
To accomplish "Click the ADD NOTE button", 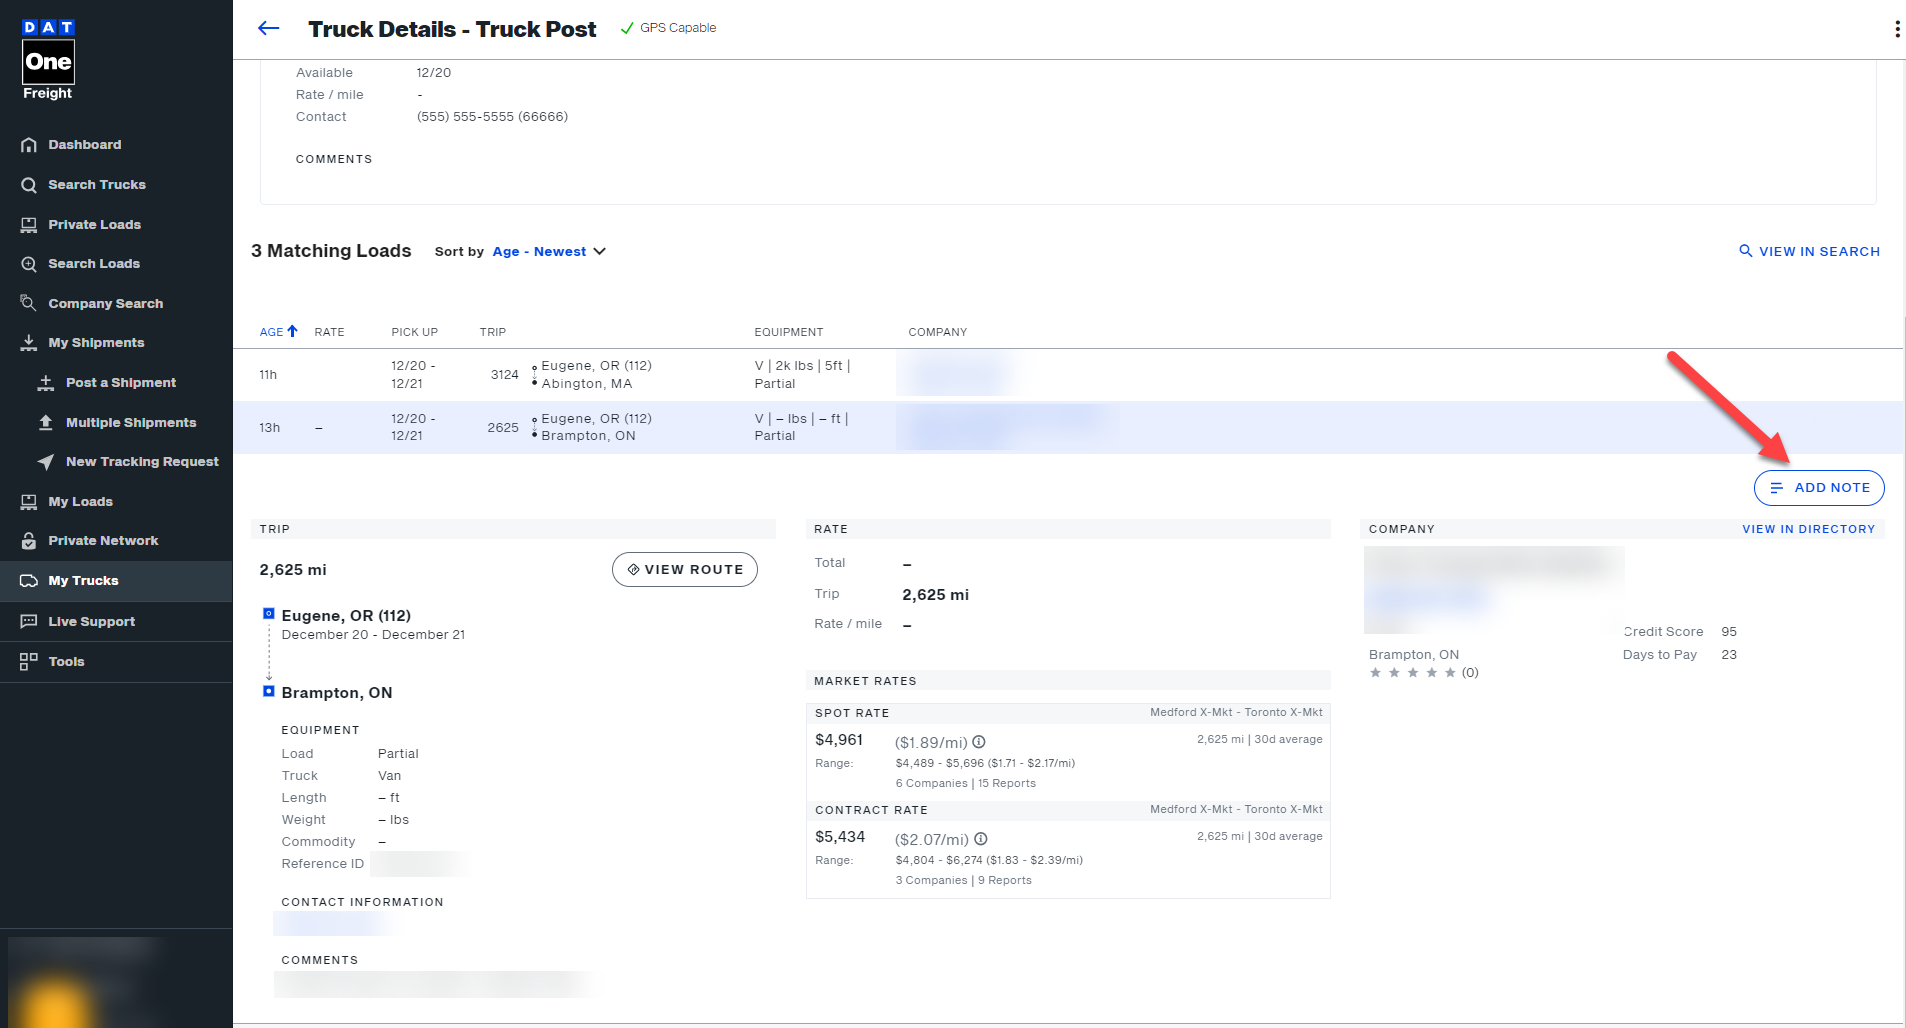I will [1819, 488].
